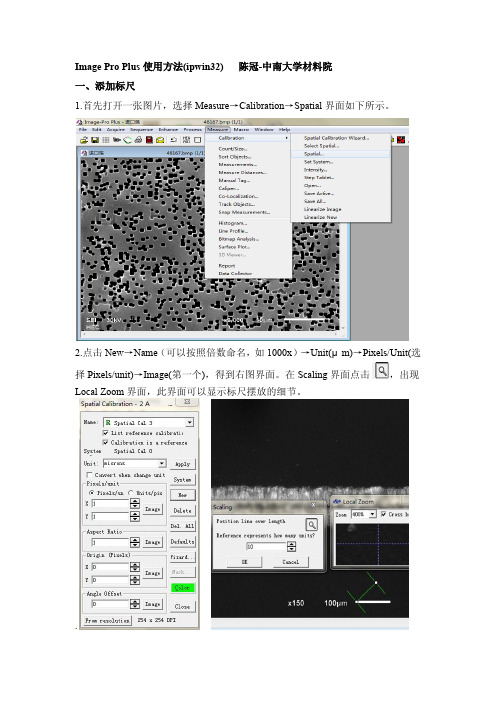Click the empty rectangle icon in toolbar

197,140
